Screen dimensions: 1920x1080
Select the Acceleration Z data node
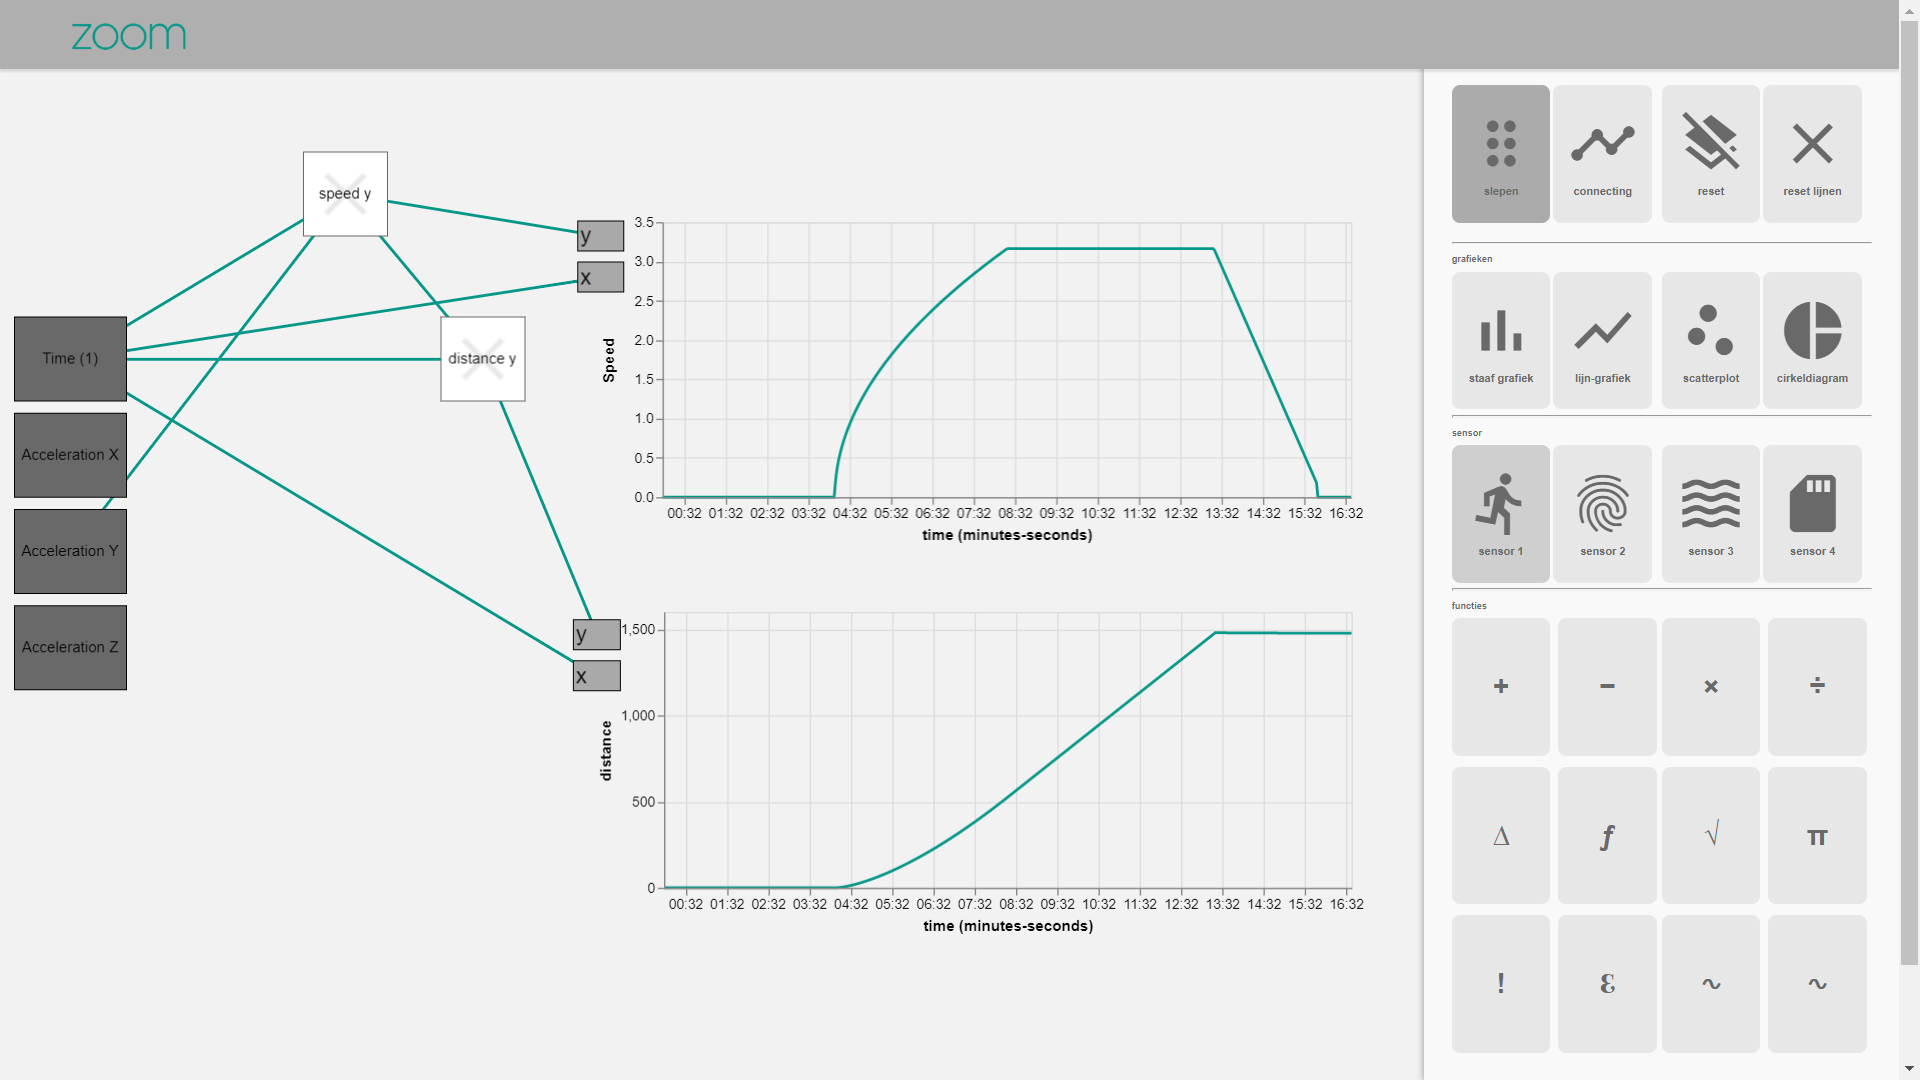pos(70,647)
